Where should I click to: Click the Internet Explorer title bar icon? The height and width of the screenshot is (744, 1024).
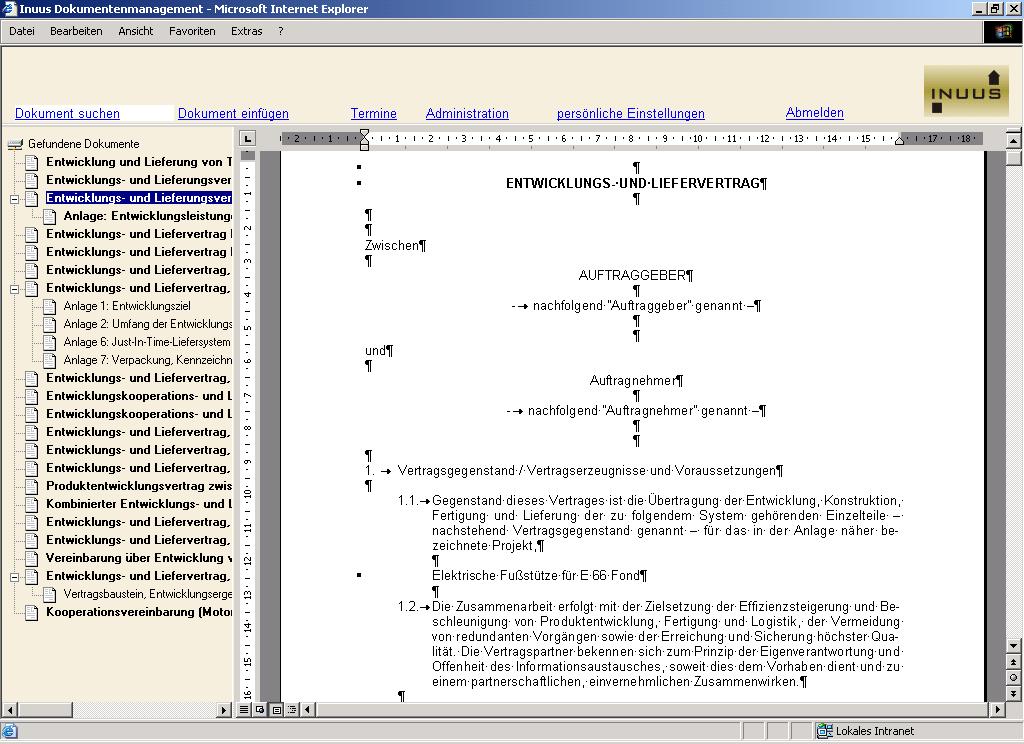(8, 8)
